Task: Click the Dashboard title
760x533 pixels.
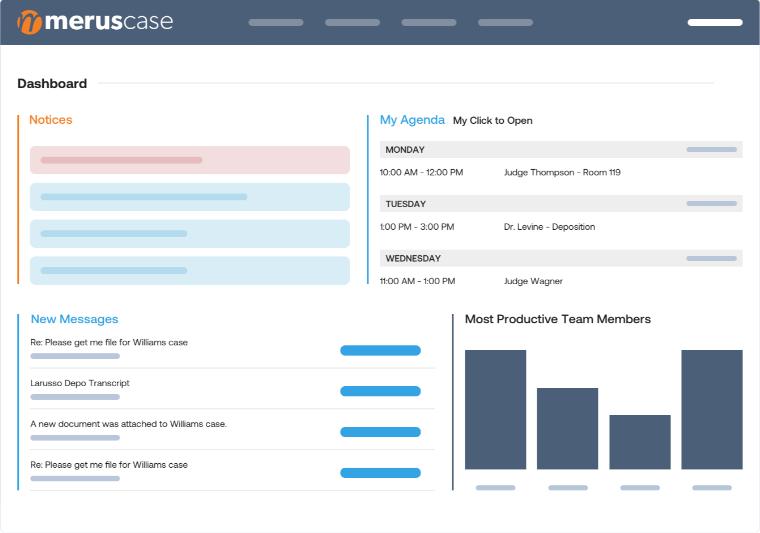Action: 52,83
